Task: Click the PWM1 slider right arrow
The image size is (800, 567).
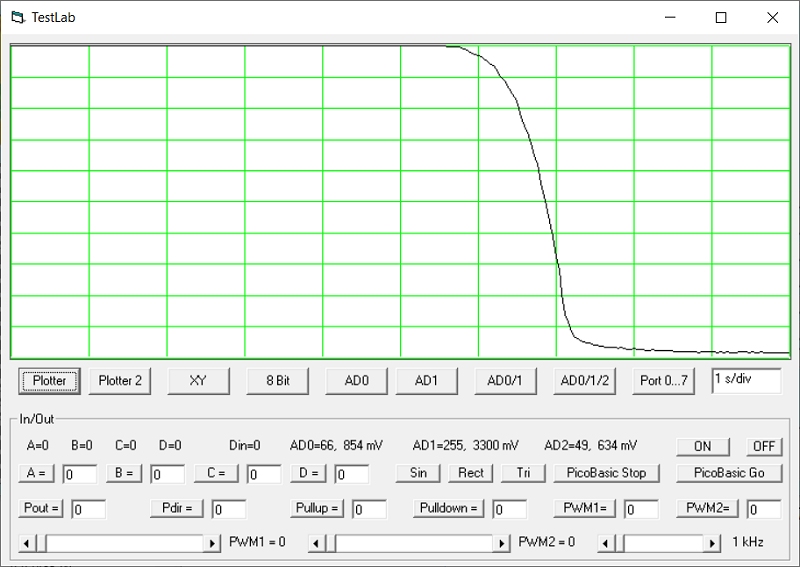Action: (x=212, y=543)
